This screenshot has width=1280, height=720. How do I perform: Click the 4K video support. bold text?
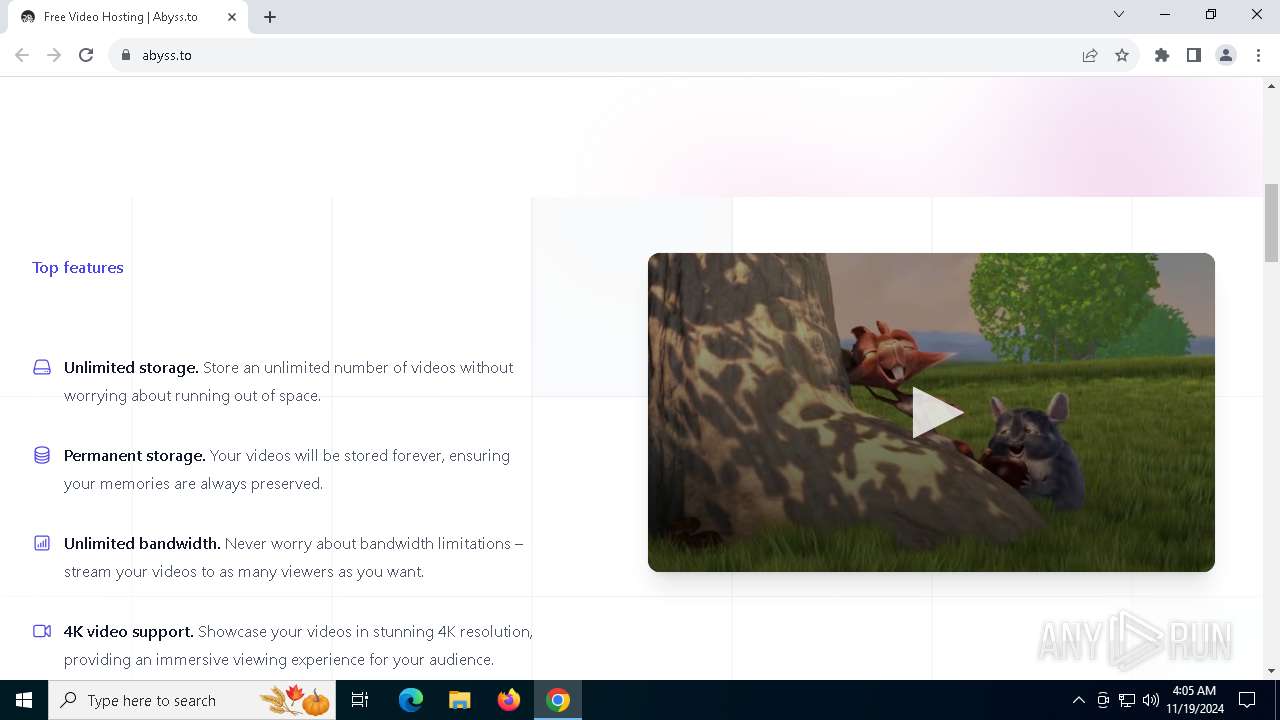pyautogui.click(x=128, y=631)
